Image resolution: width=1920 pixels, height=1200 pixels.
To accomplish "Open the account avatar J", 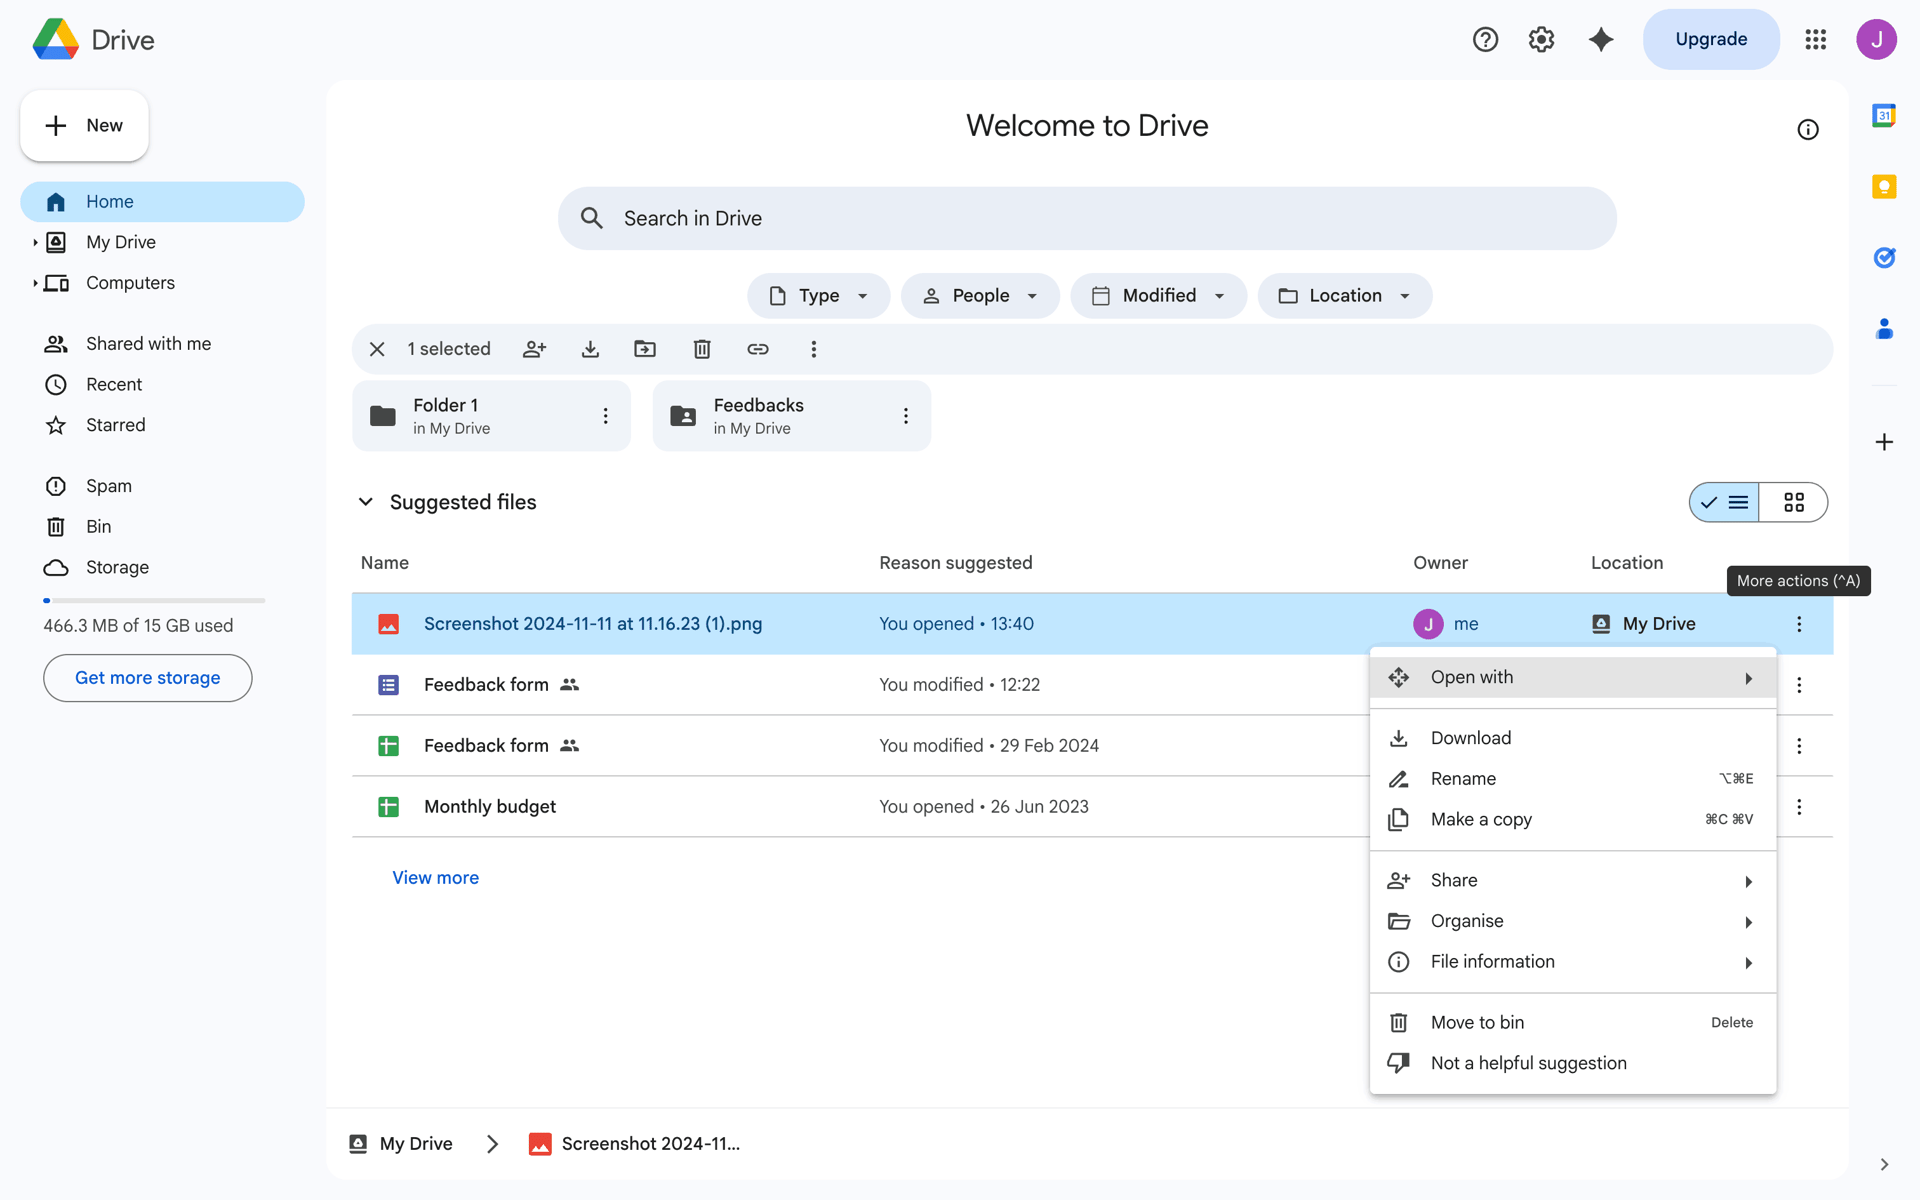I will tap(1877, 39).
